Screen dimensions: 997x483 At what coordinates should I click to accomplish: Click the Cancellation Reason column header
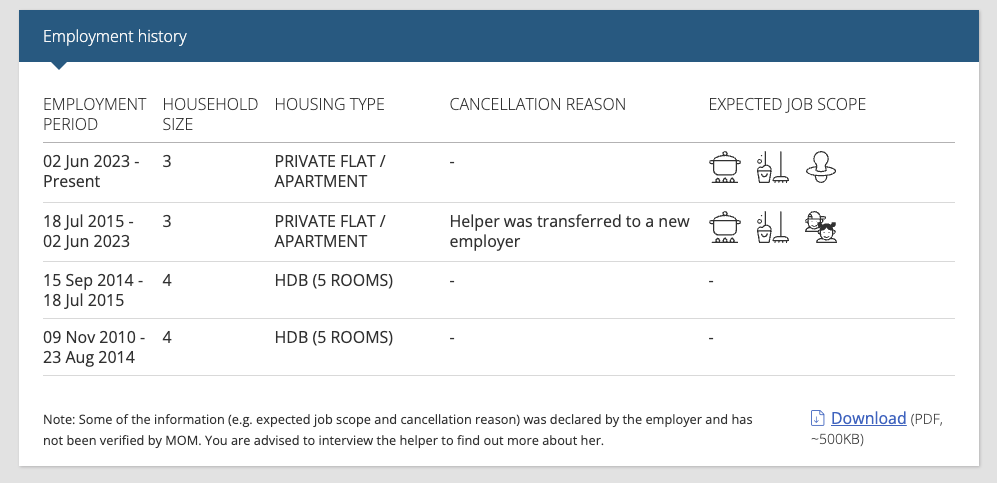coord(537,104)
